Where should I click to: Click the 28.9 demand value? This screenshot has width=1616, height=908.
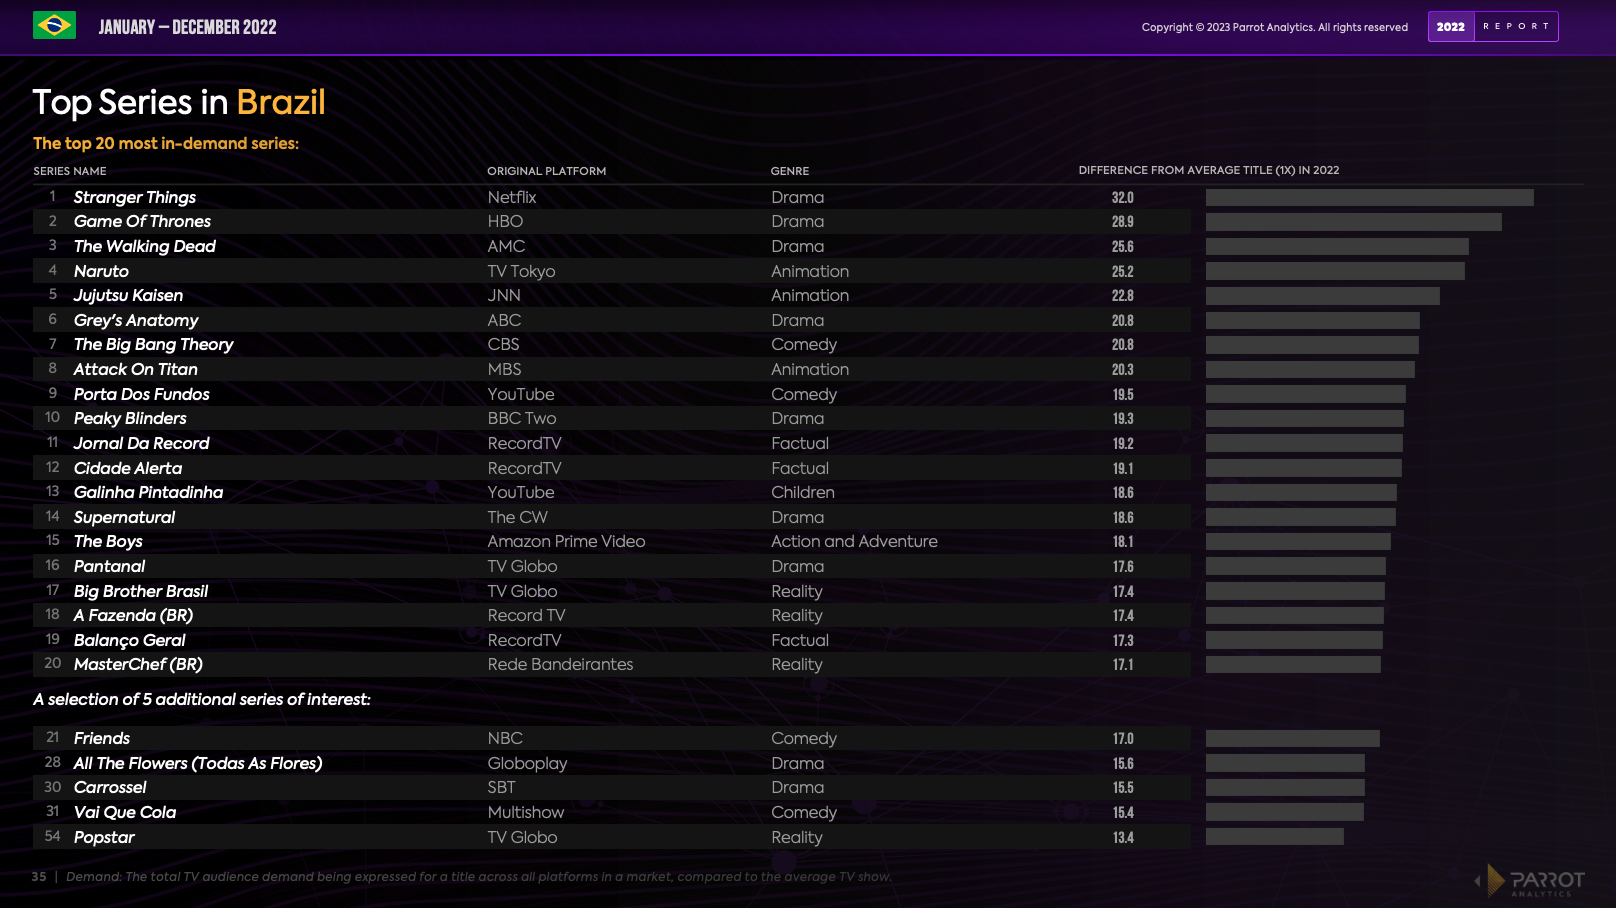click(x=1123, y=222)
